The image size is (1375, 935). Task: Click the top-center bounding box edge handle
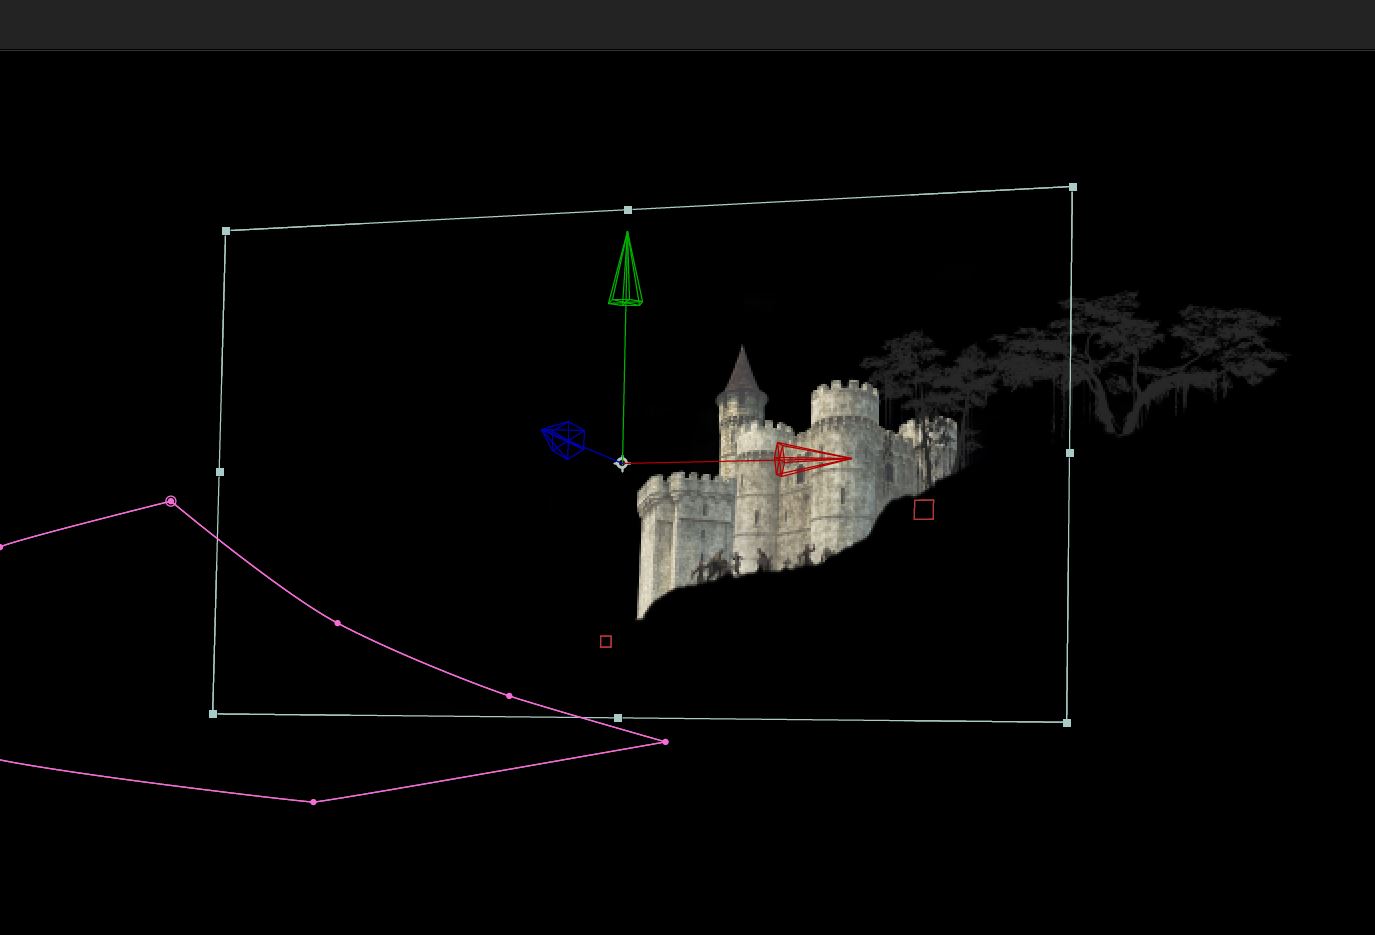(x=628, y=210)
